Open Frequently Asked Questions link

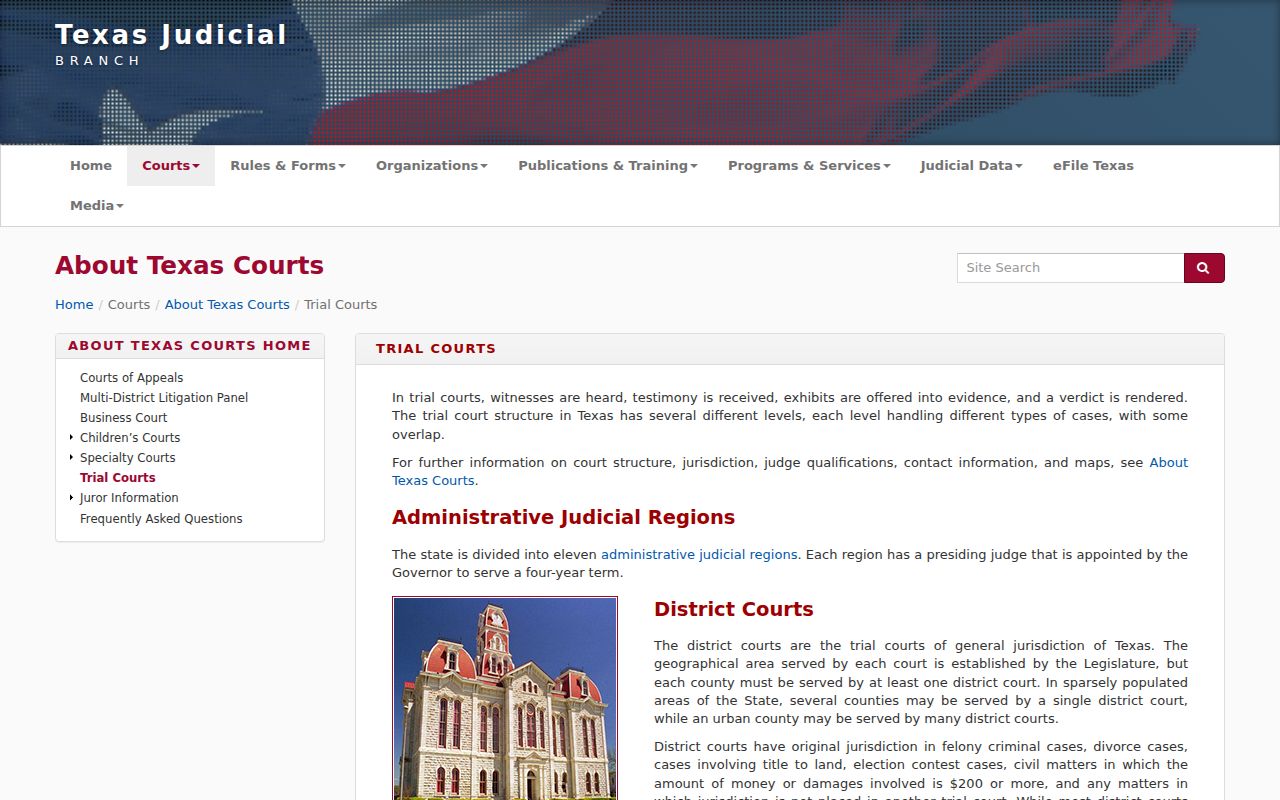pyautogui.click(x=161, y=519)
